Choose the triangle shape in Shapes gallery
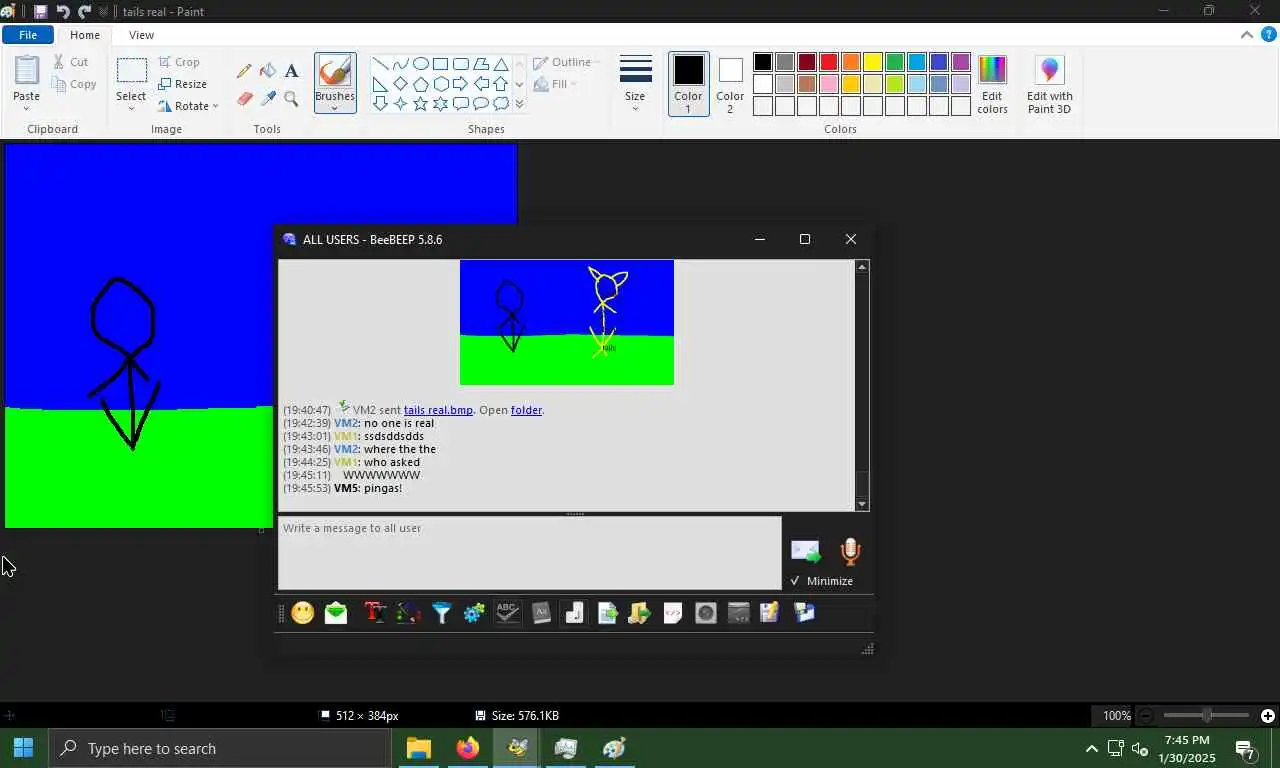Screen dimensions: 1280x768 pos(500,63)
